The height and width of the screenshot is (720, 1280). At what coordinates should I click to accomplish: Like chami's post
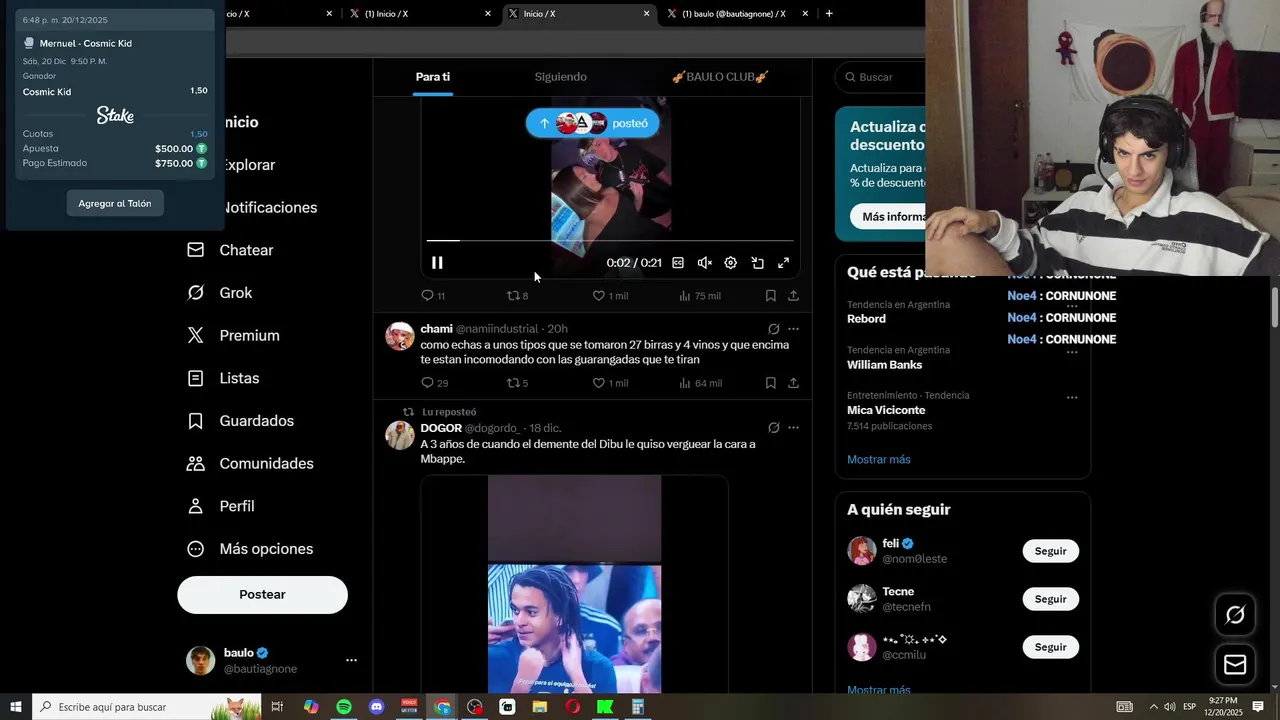click(x=610, y=383)
